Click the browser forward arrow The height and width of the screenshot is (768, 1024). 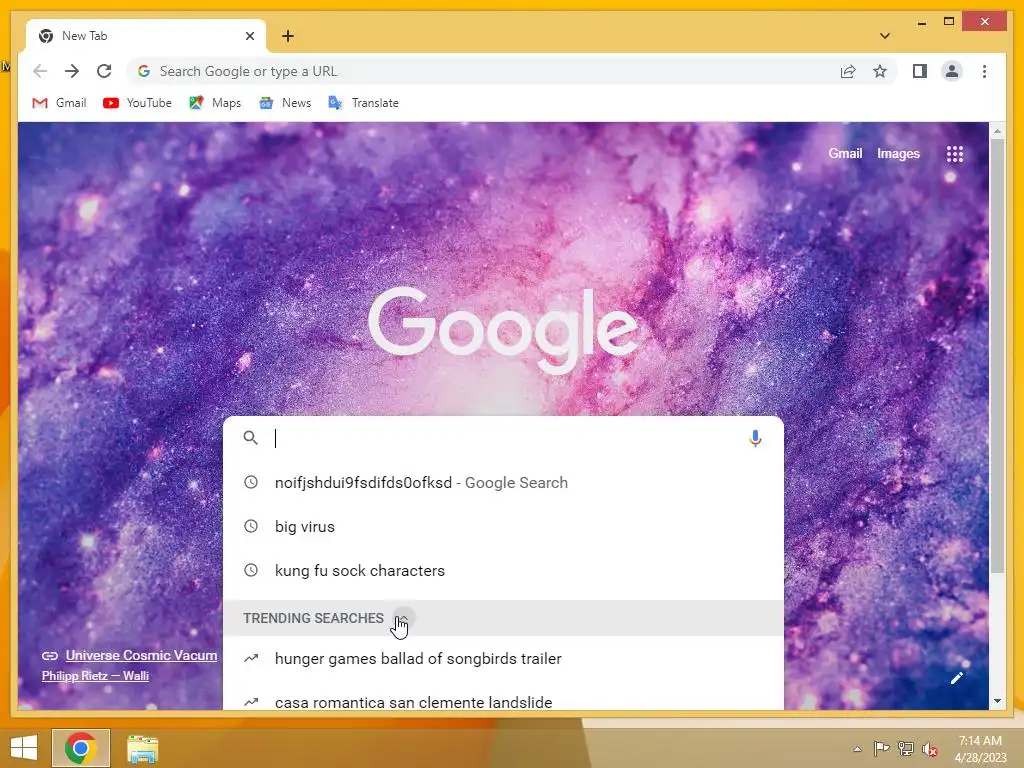tap(72, 71)
